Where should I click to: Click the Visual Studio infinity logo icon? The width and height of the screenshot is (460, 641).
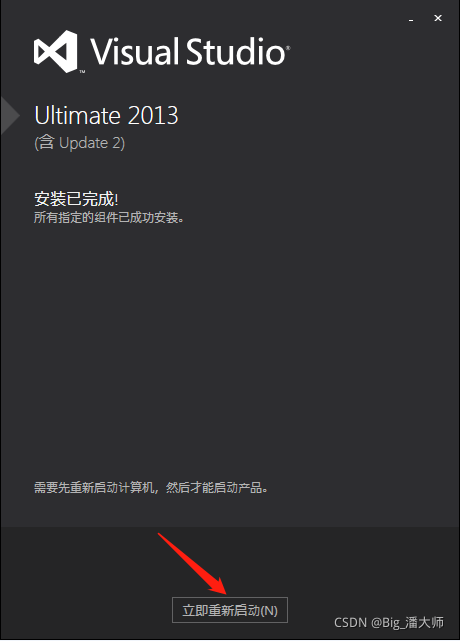[x=56, y=52]
